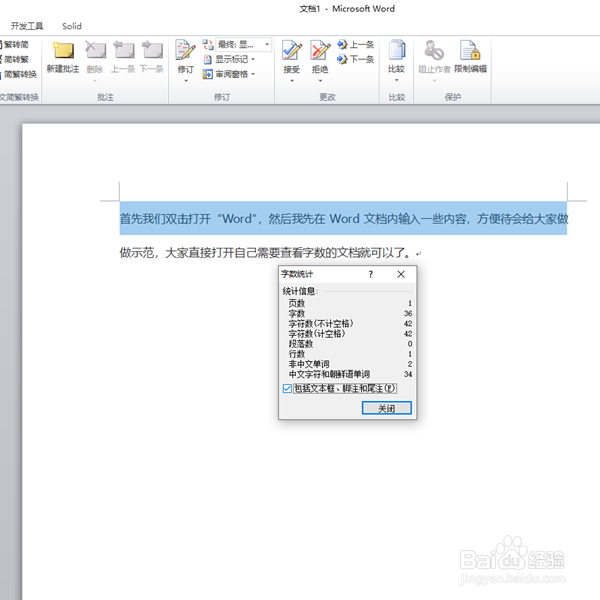The height and width of the screenshot is (600, 600).
Task: Click the 行数 row in statistics
Action: coord(350,354)
